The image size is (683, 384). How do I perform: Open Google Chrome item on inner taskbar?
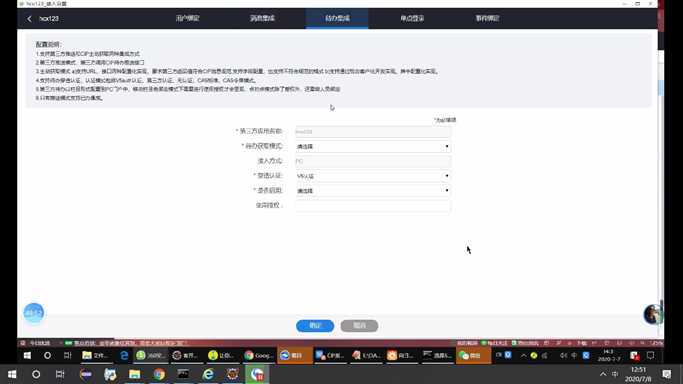(x=259, y=356)
